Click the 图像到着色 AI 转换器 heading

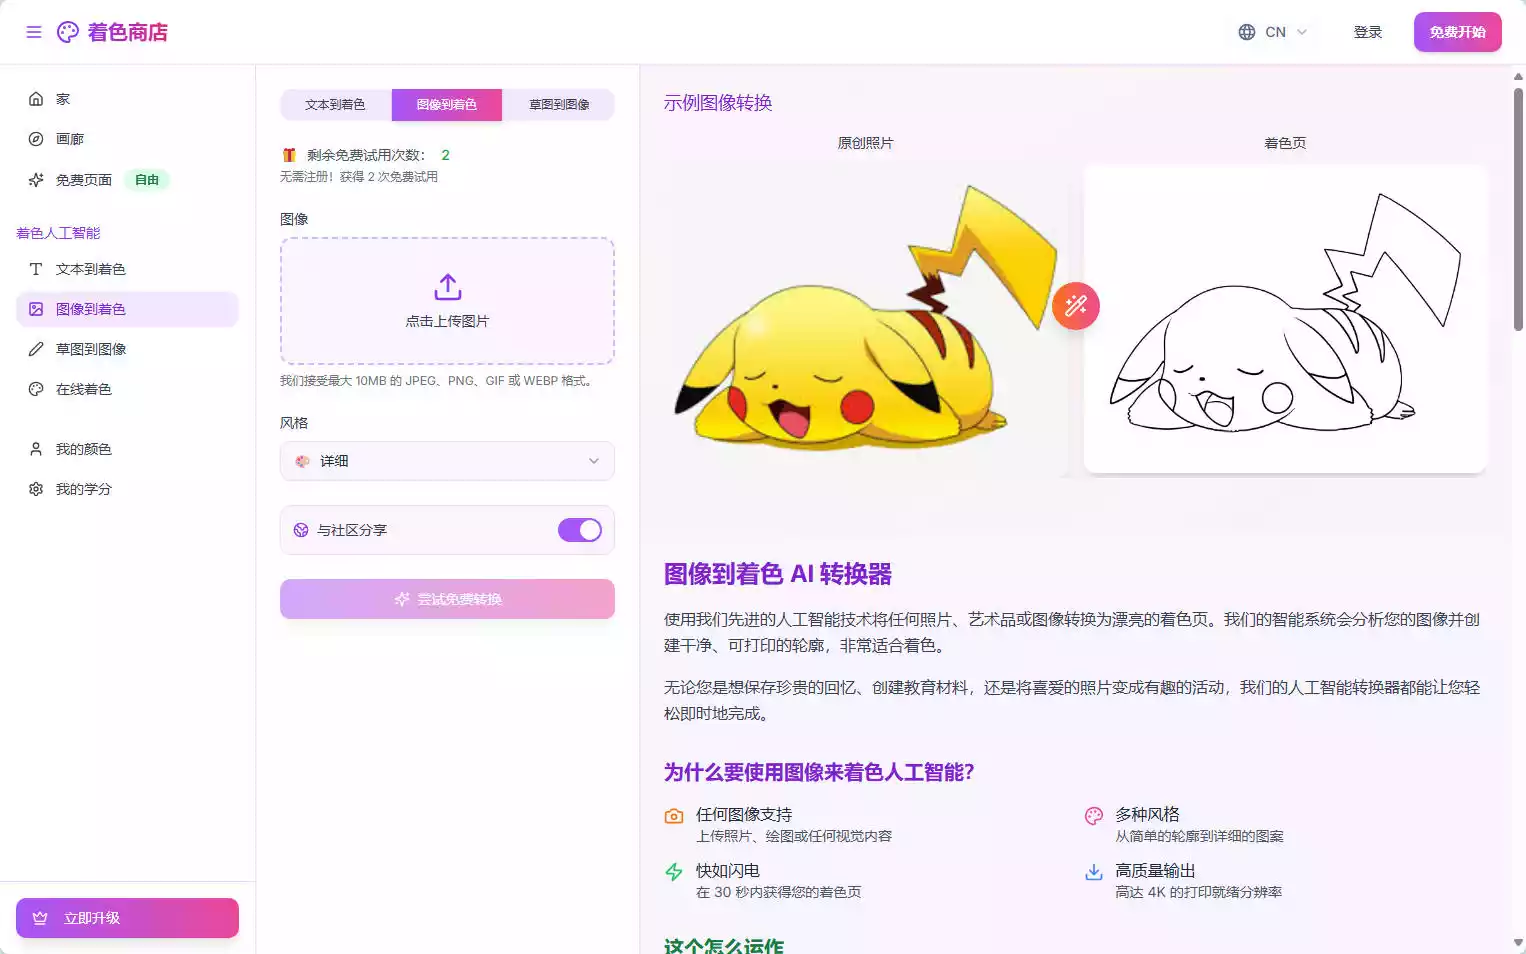click(x=778, y=574)
